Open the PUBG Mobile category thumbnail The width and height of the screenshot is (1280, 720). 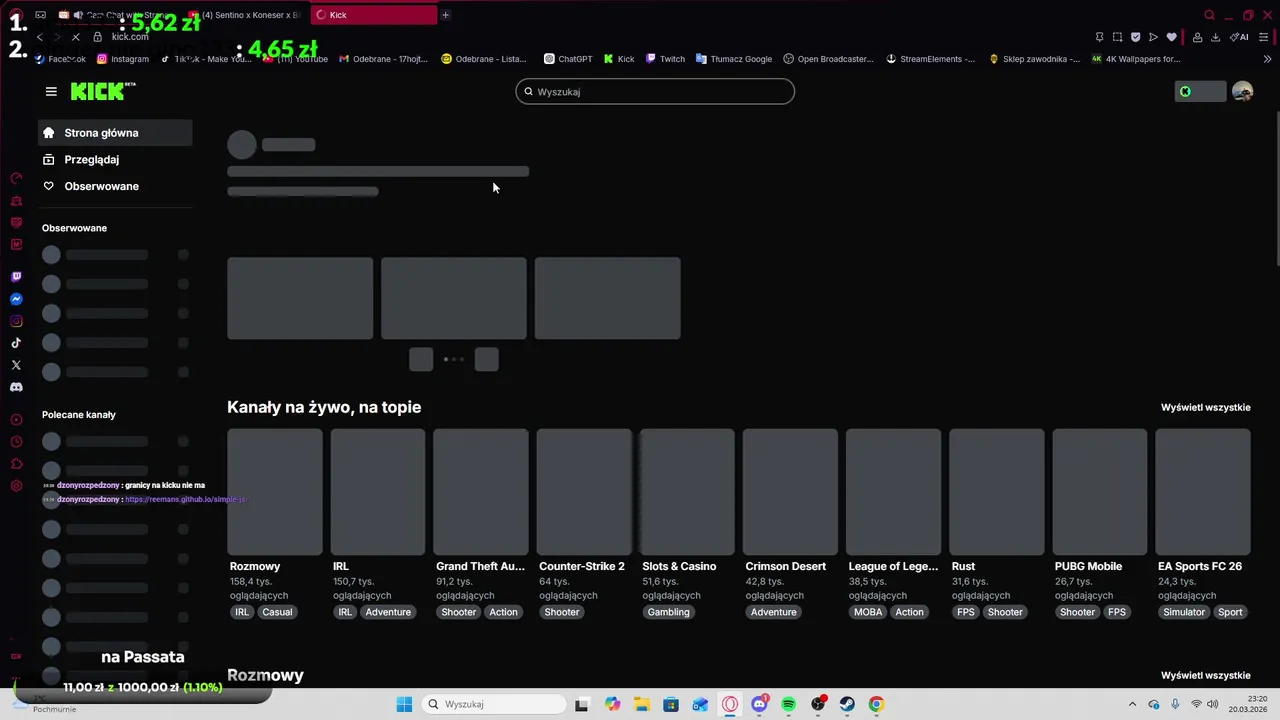point(1100,492)
